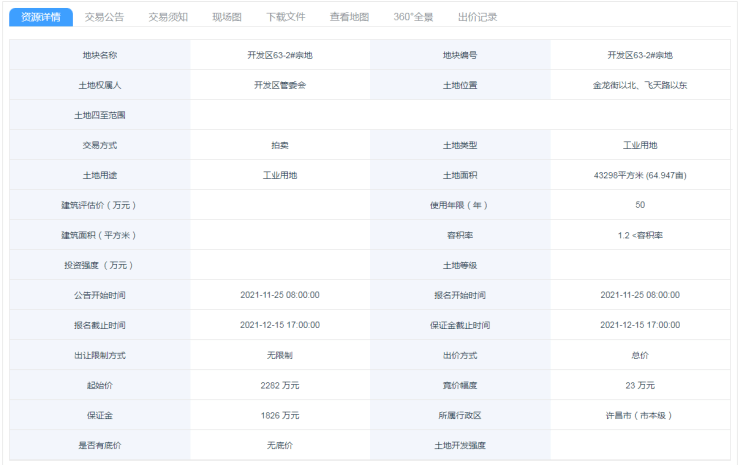740x465 pixels.
Task: Click the 土地权属人 value 开发区管委会
Action: tap(279, 85)
